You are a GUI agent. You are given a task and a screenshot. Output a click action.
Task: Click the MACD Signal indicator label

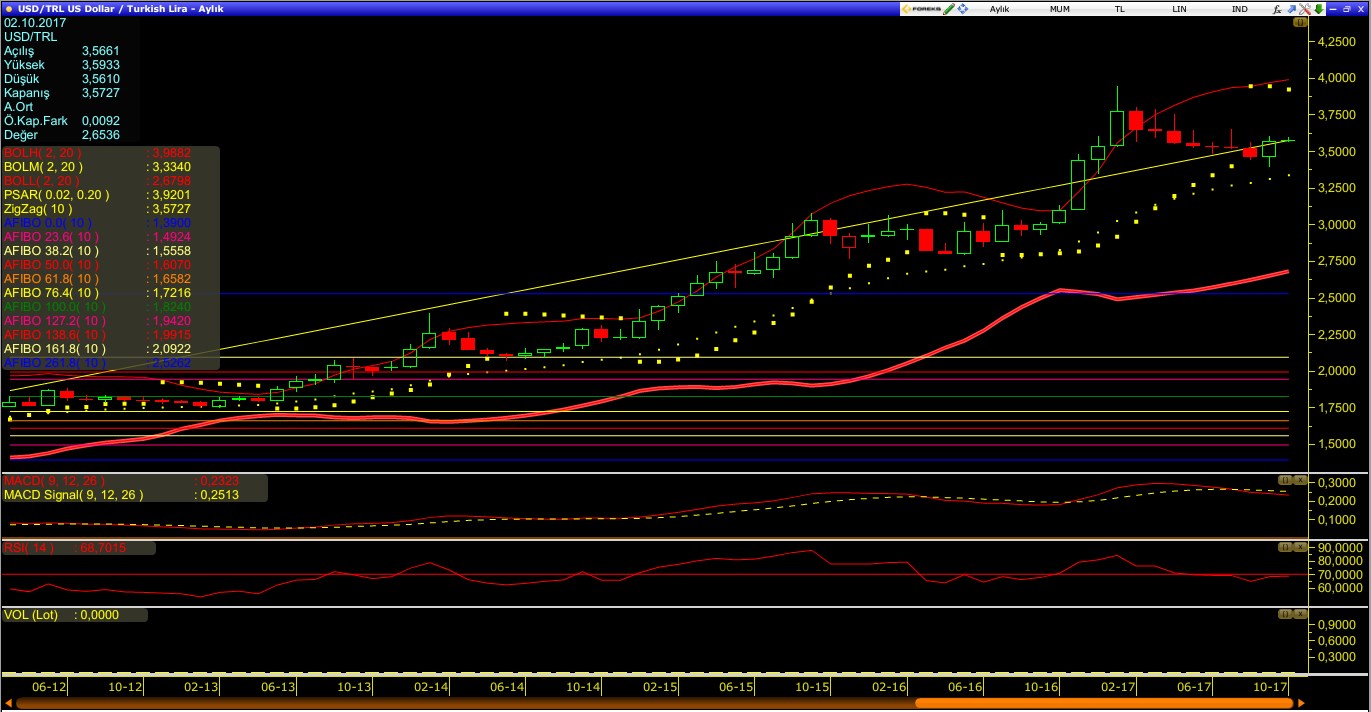point(74,494)
